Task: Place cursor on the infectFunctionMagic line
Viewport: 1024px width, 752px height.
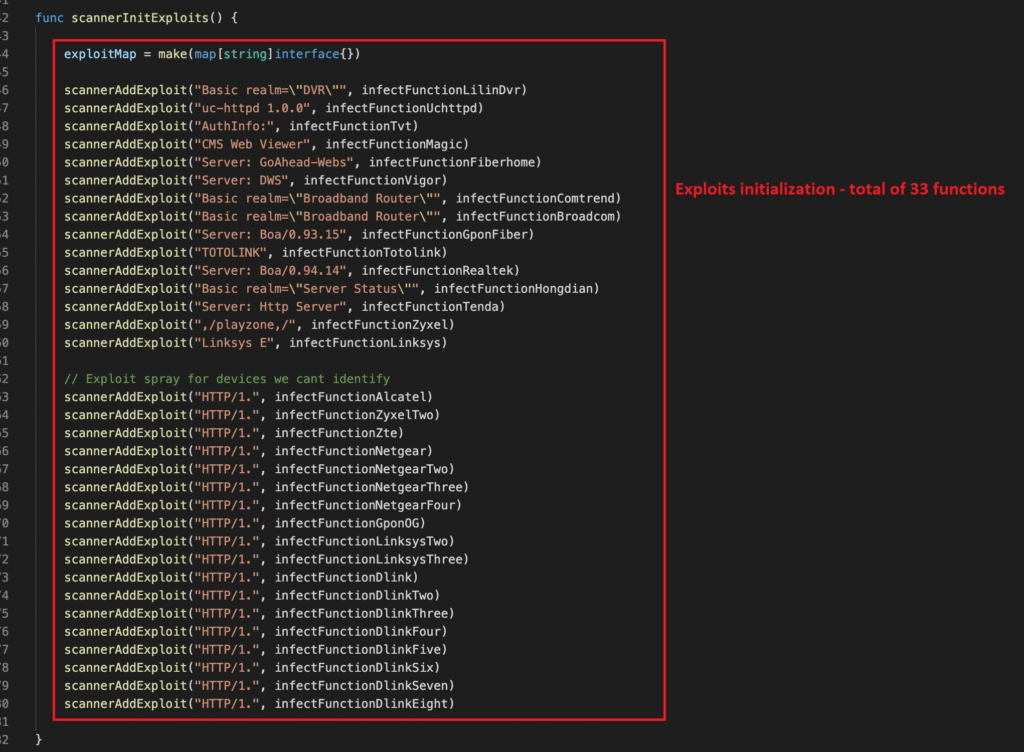Action: pyautogui.click(x=266, y=144)
